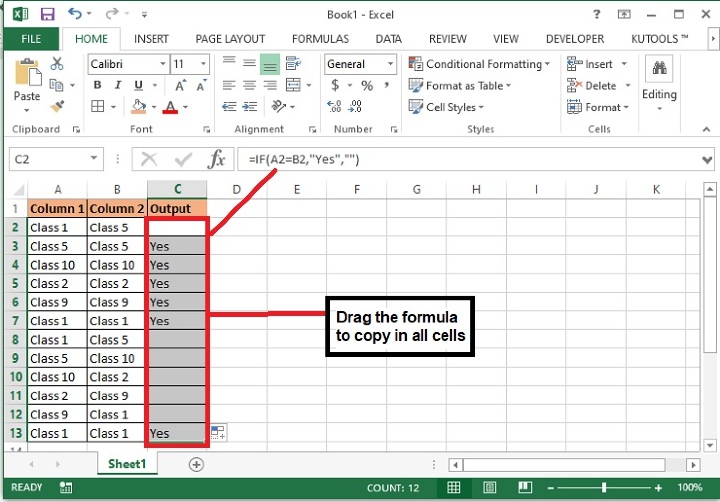Collapse the ribbon arrow
The image size is (720, 502).
tap(706, 130)
